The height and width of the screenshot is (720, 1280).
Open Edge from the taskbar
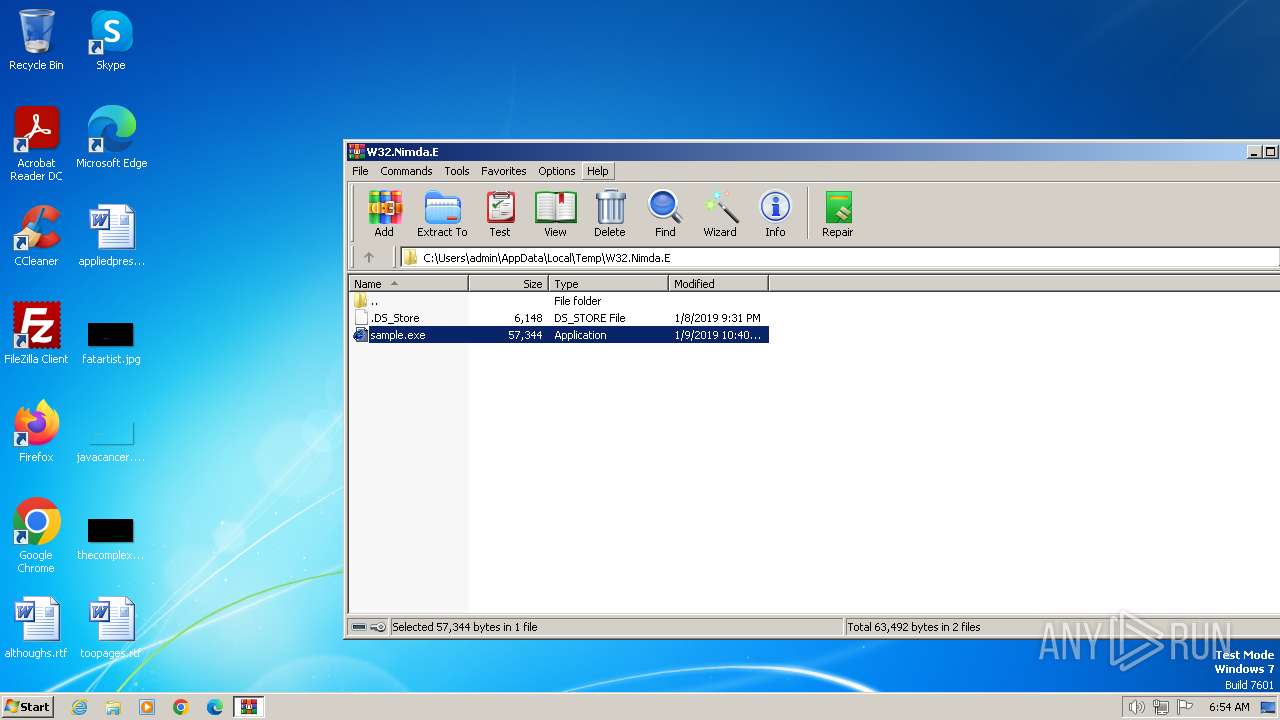pos(215,707)
